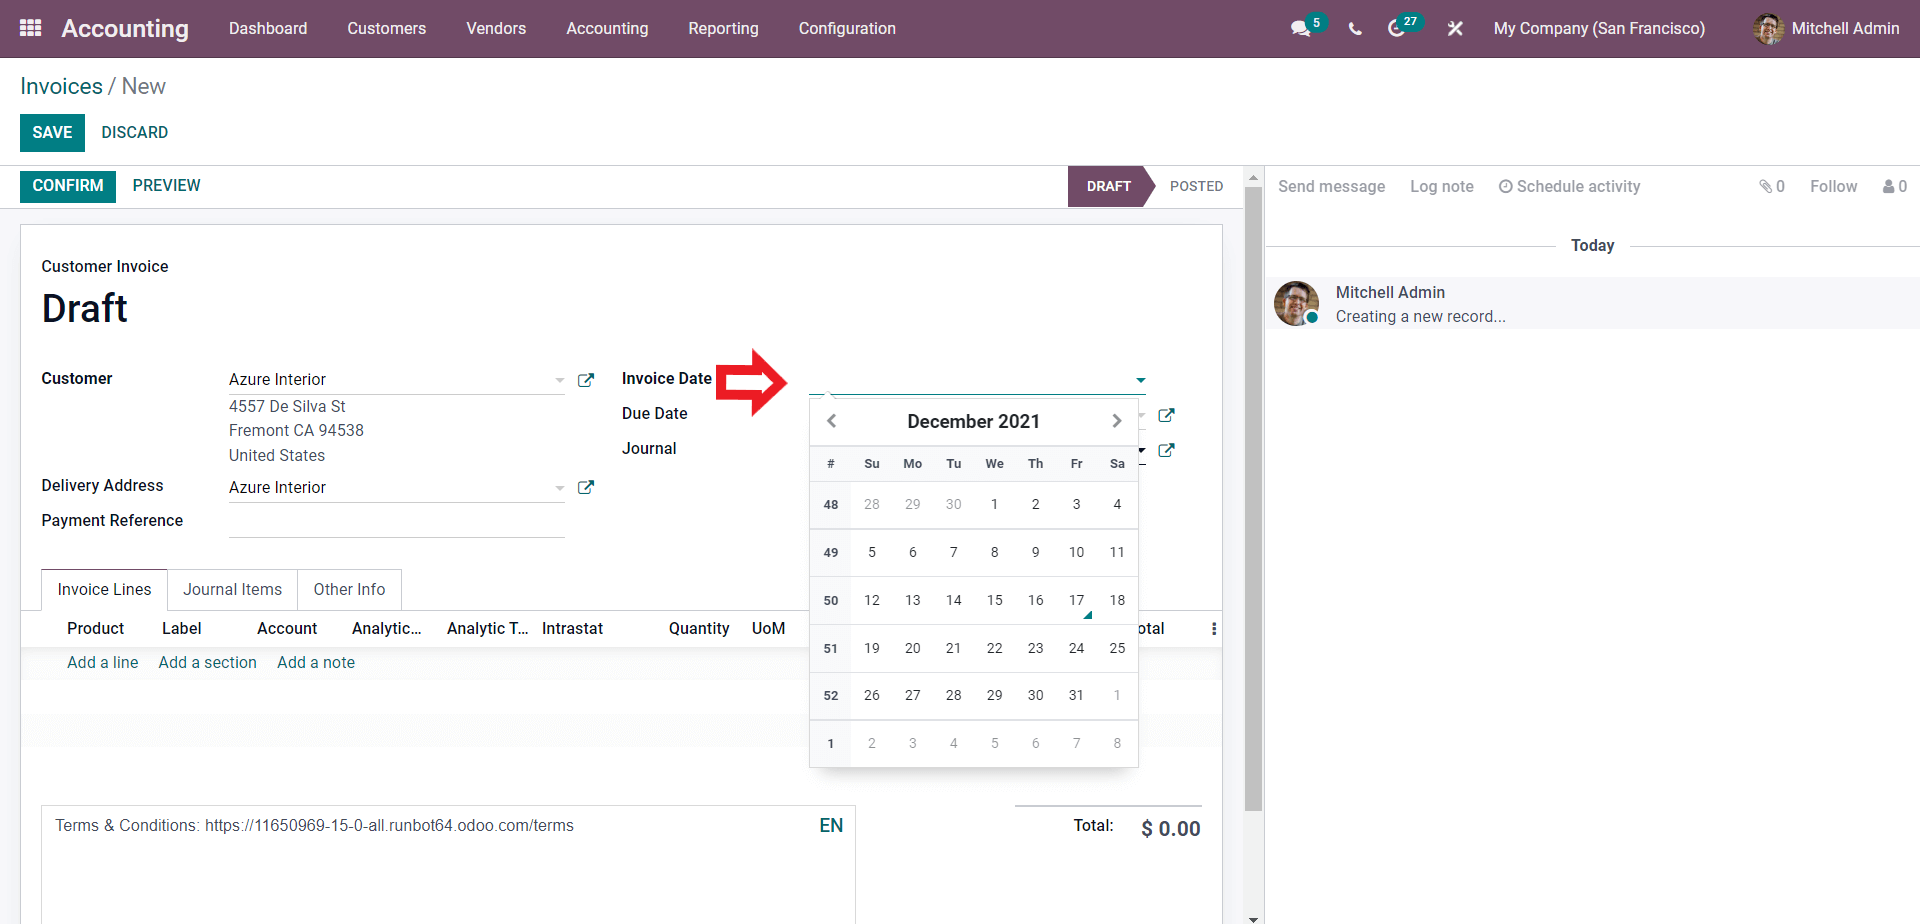
Task: Go to the Dashboard menu
Action: [x=268, y=29]
